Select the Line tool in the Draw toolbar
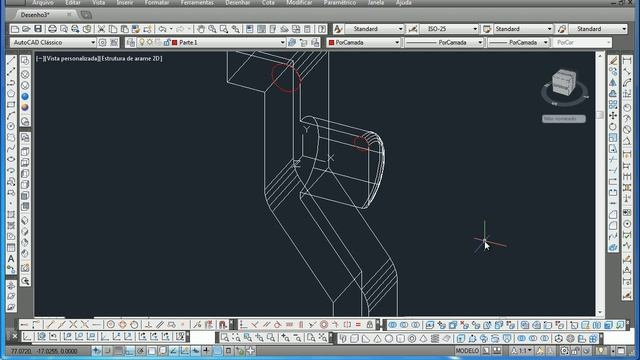The image size is (640, 360). click(x=11, y=60)
